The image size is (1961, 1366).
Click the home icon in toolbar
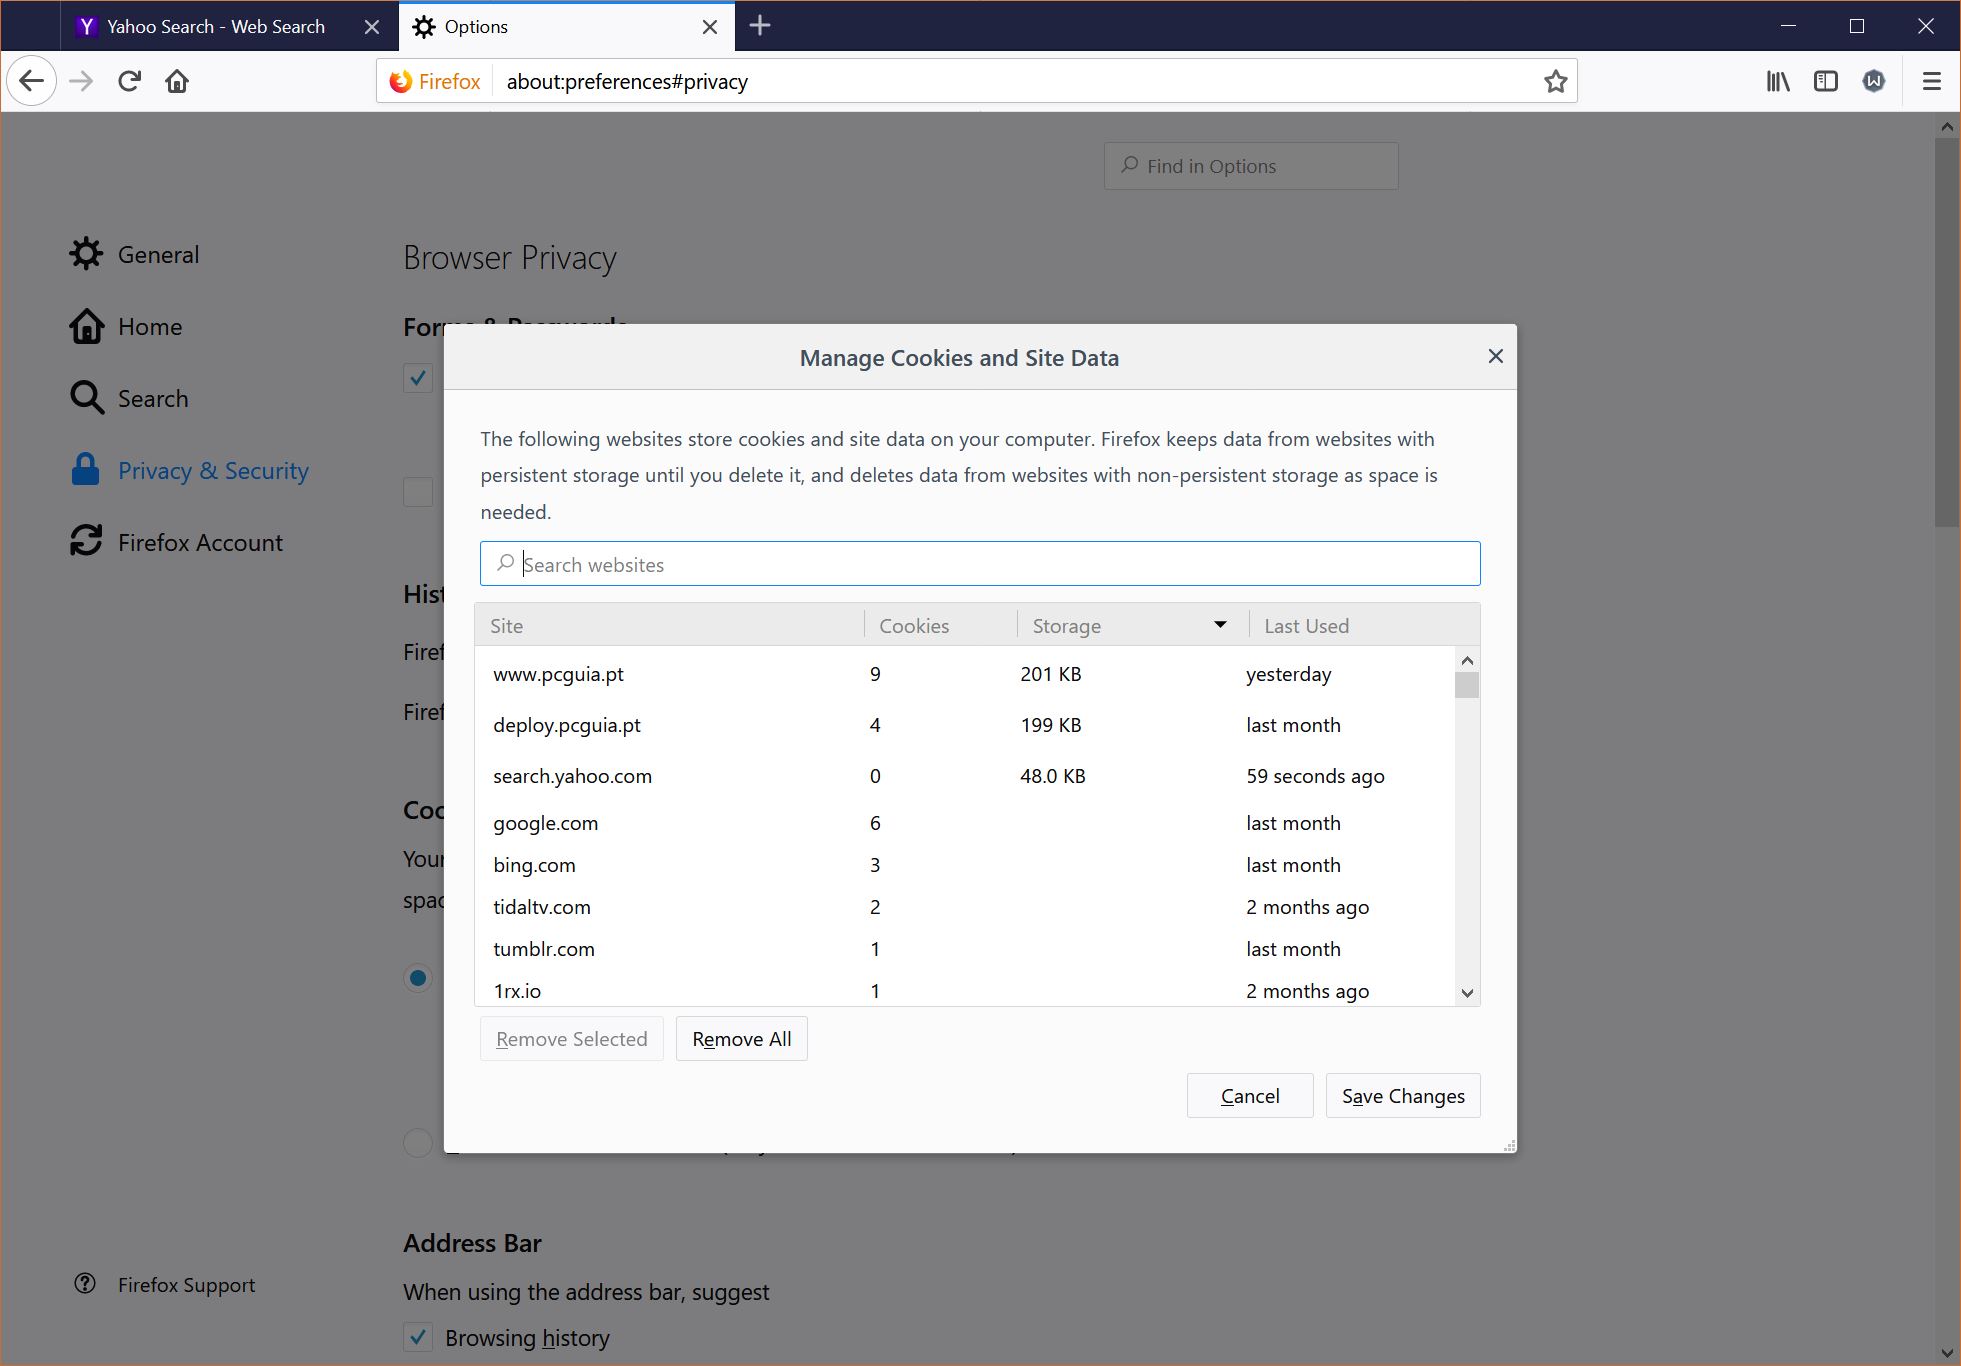177,81
